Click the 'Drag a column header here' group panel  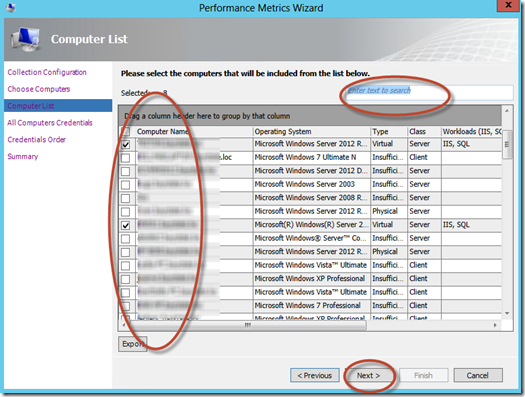coord(310,116)
